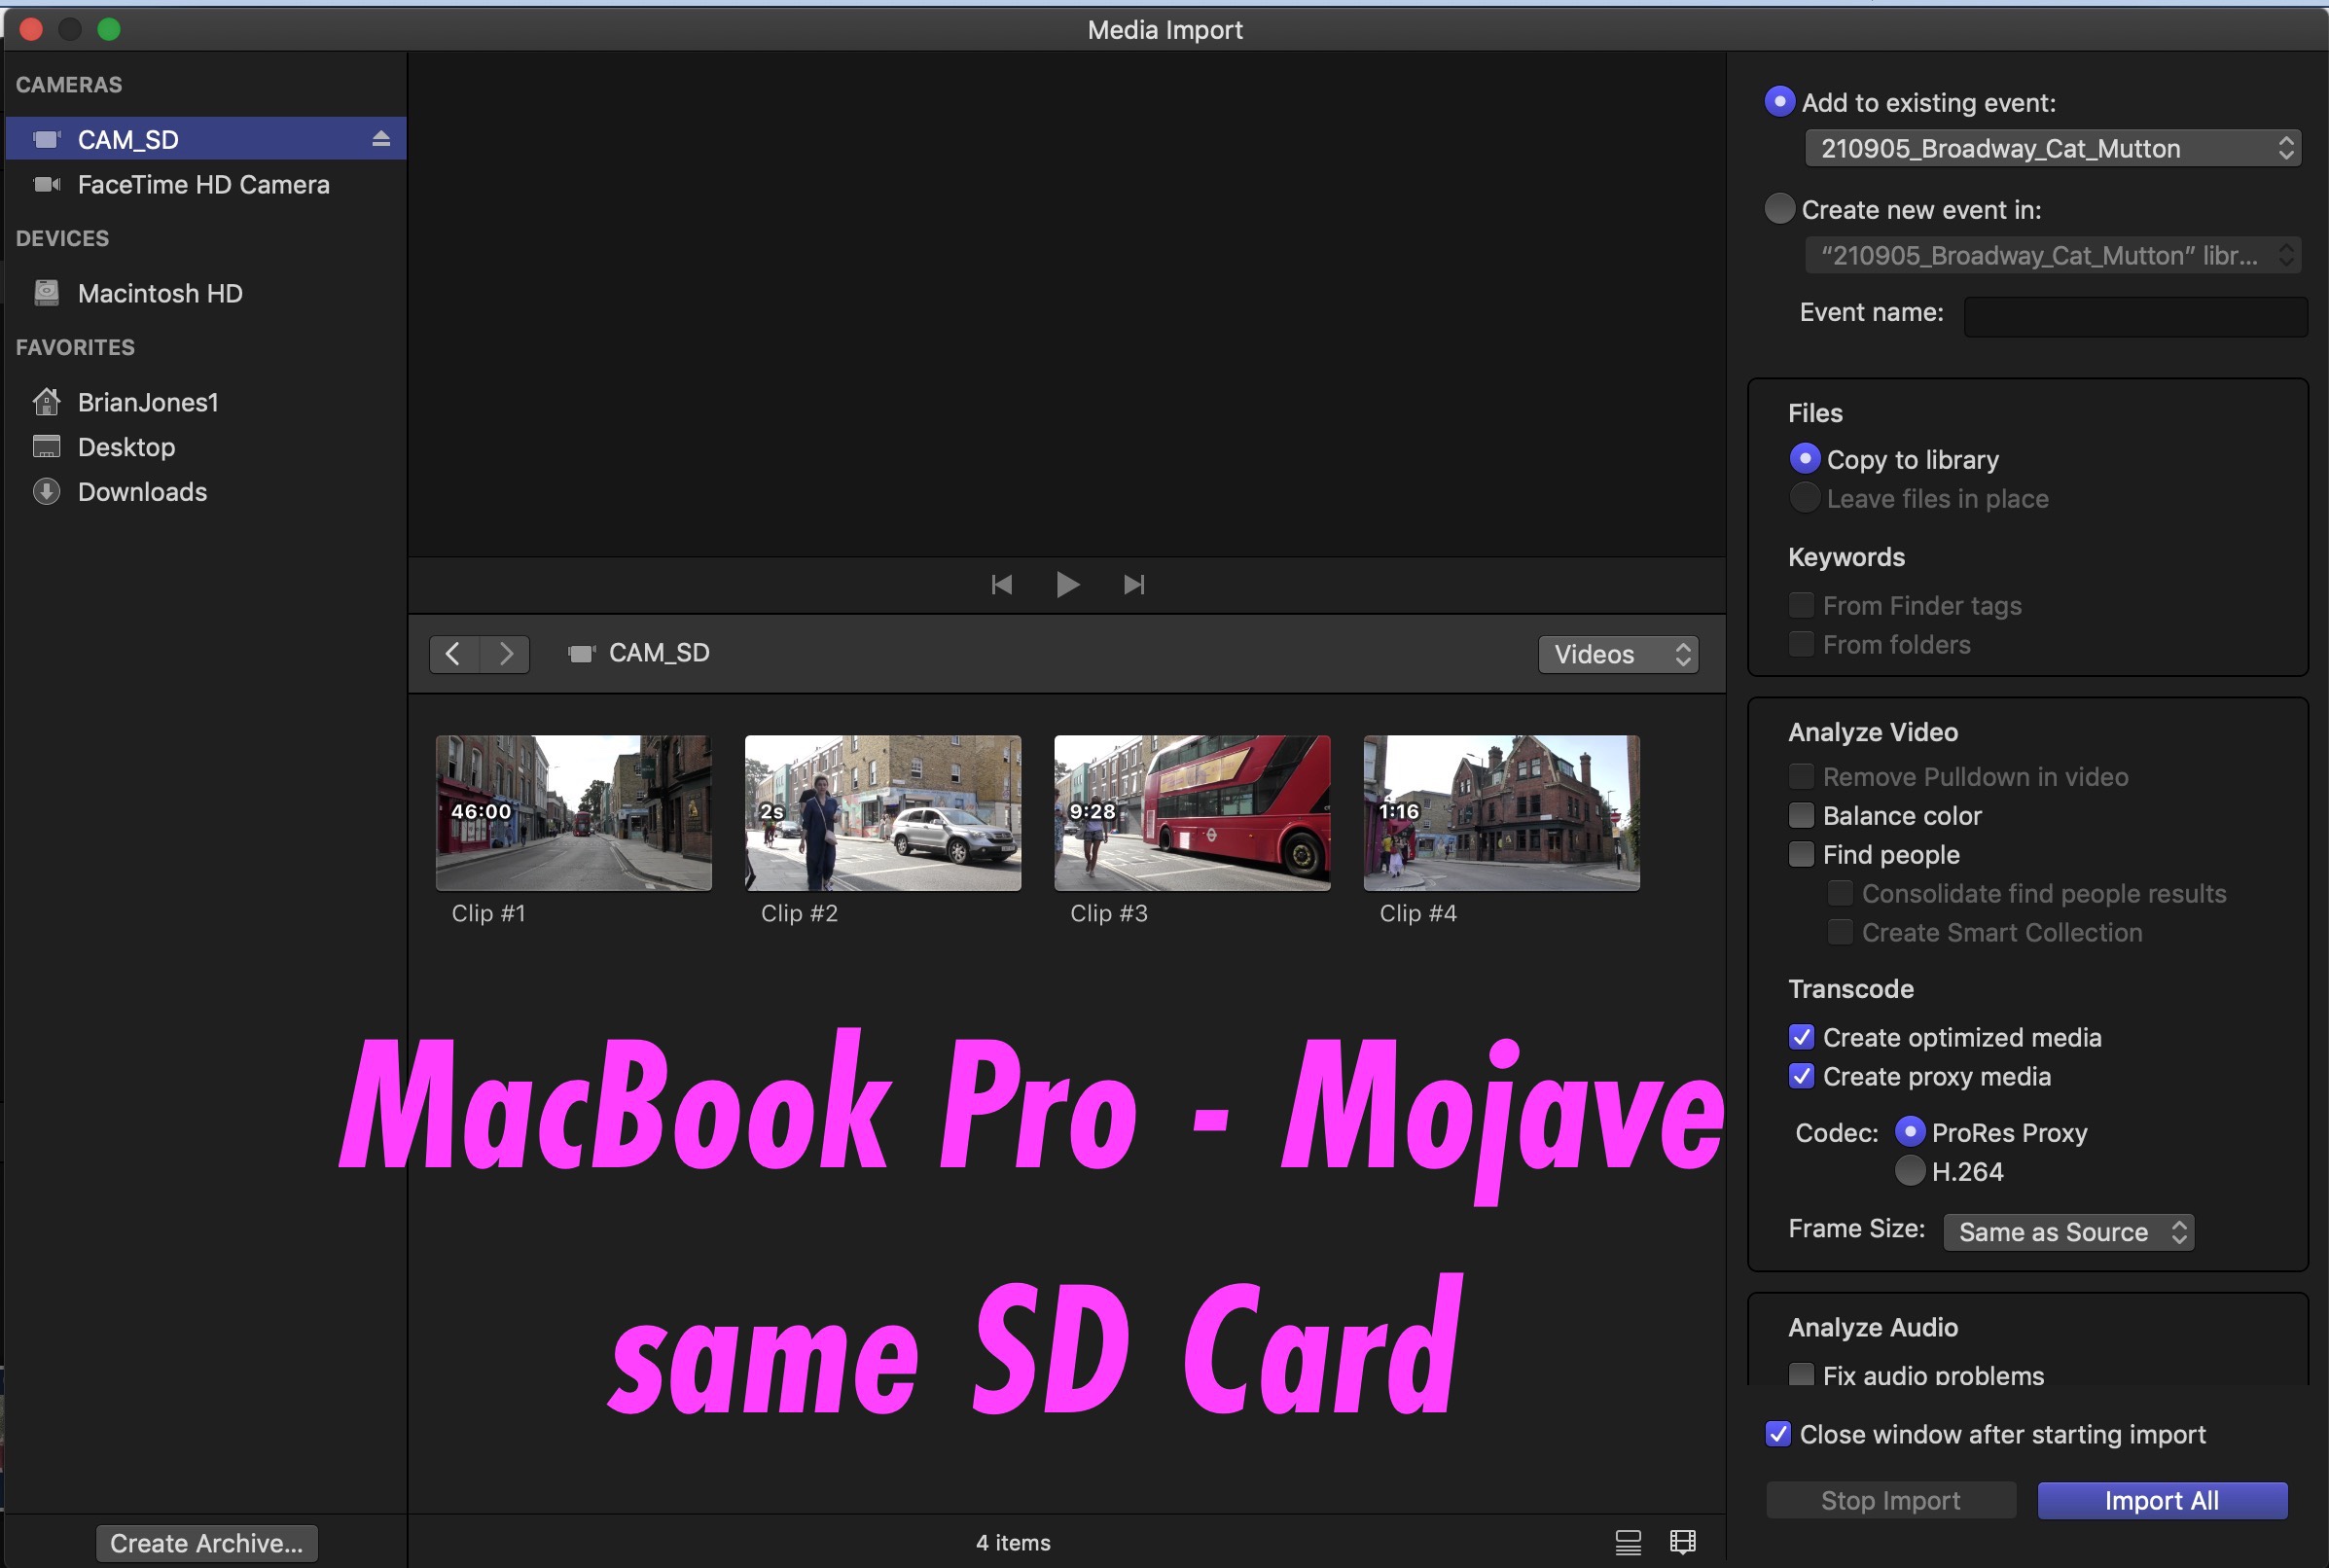Select the Clip #3 bus thumbnail
The image size is (2329, 1568).
[x=1191, y=813]
